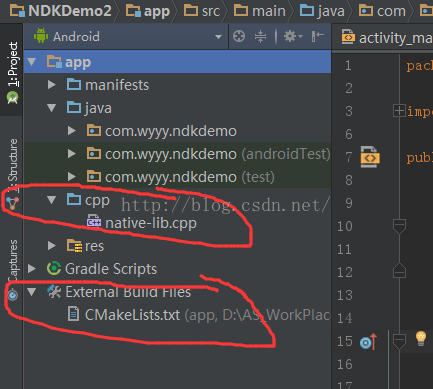Click the External Build Files wrench icon
Image resolution: width=433 pixels, height=389 pixels.
click(54, 292)
